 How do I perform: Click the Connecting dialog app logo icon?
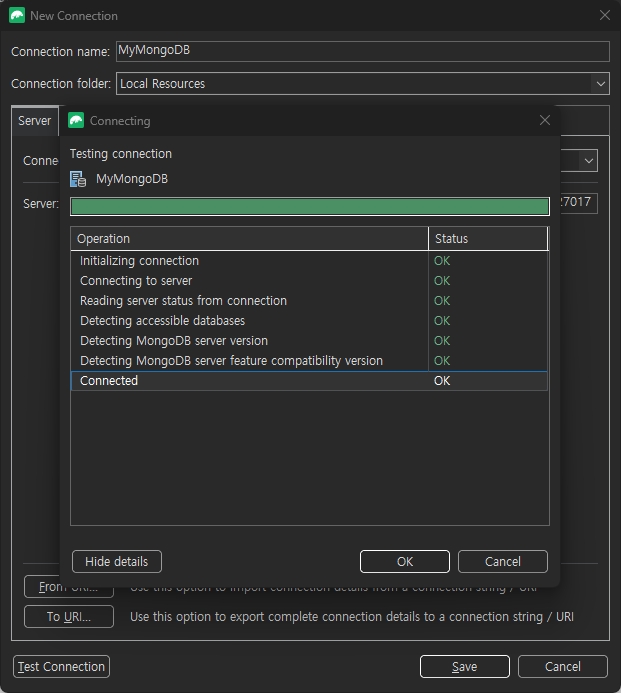76,121
